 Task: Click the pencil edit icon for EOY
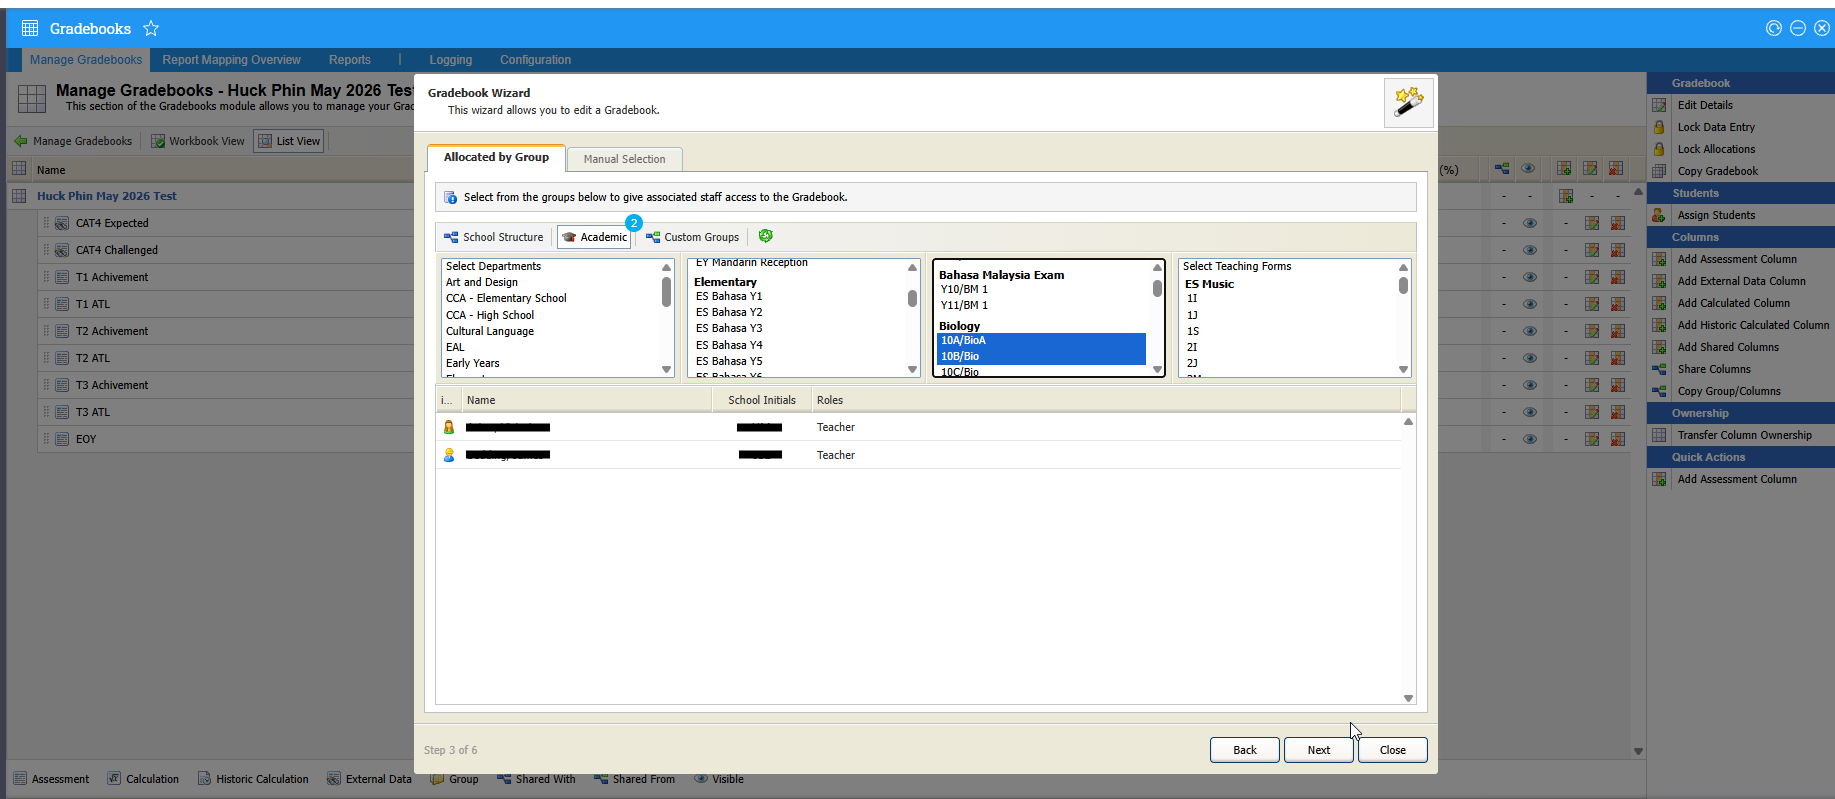coord(1592,439)
